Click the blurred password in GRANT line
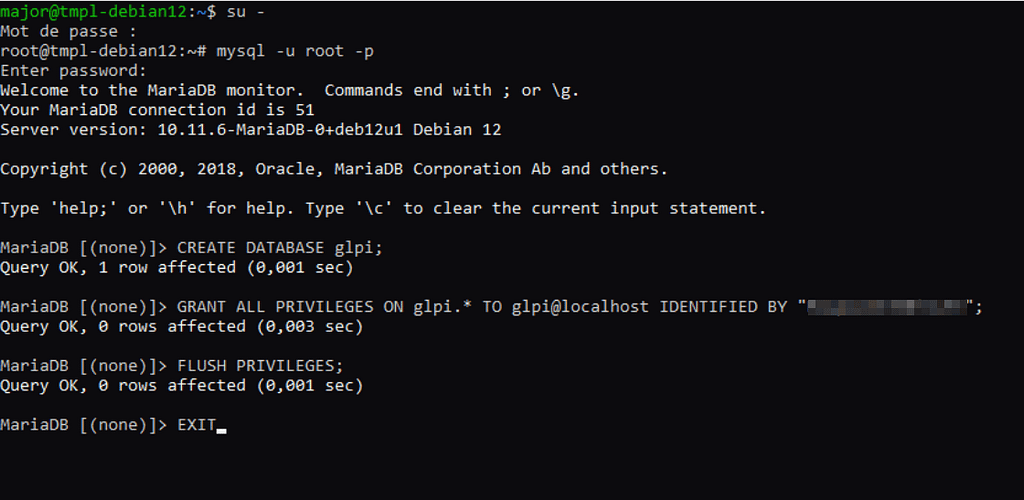This screenshot has height=500, width=1024. click(x=889, y=307)
